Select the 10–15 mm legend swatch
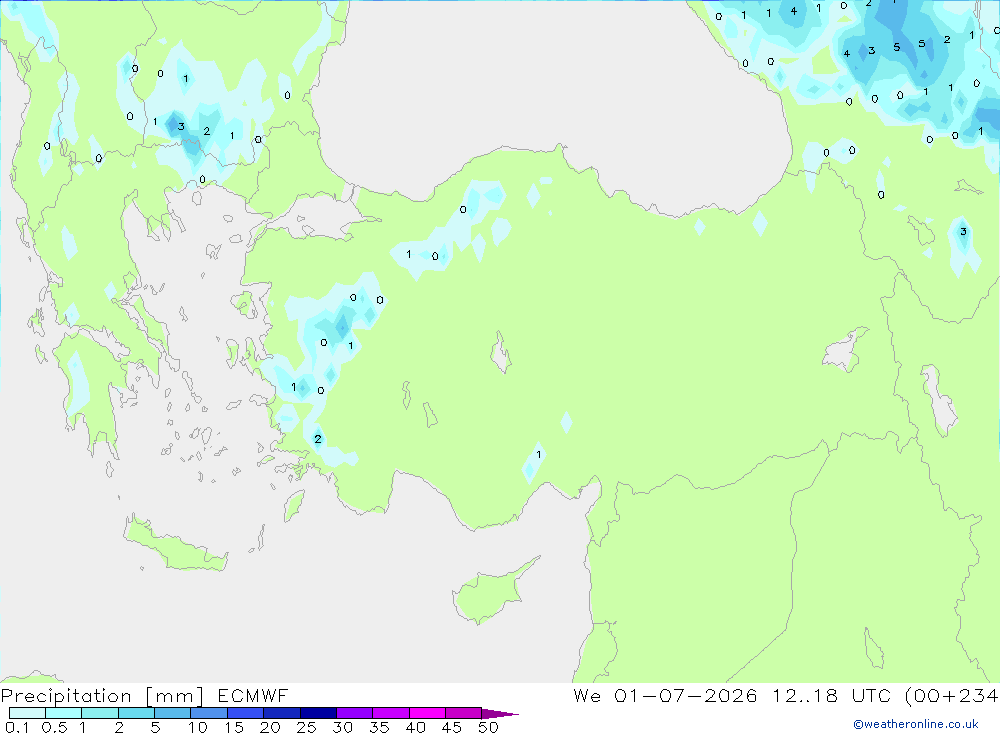The height and width of the screenshot is (733, 1000). coord(209,713)
